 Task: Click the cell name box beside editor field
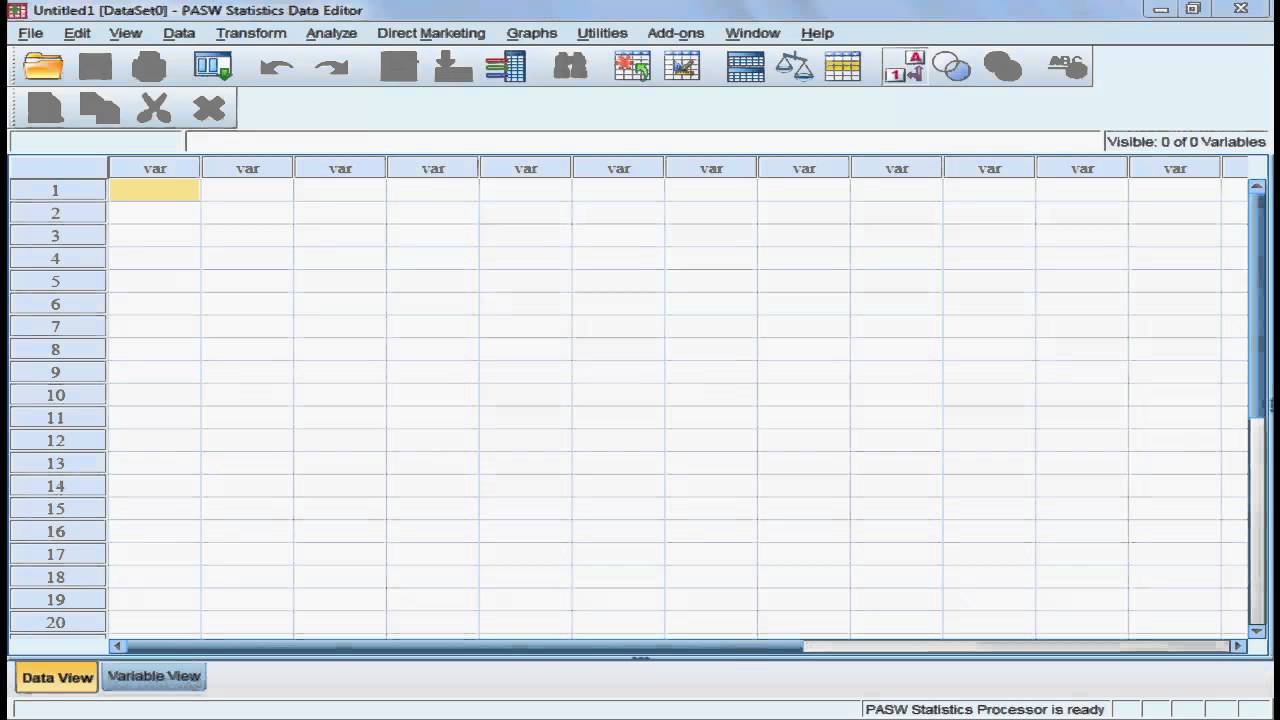(x=96, y=142)
